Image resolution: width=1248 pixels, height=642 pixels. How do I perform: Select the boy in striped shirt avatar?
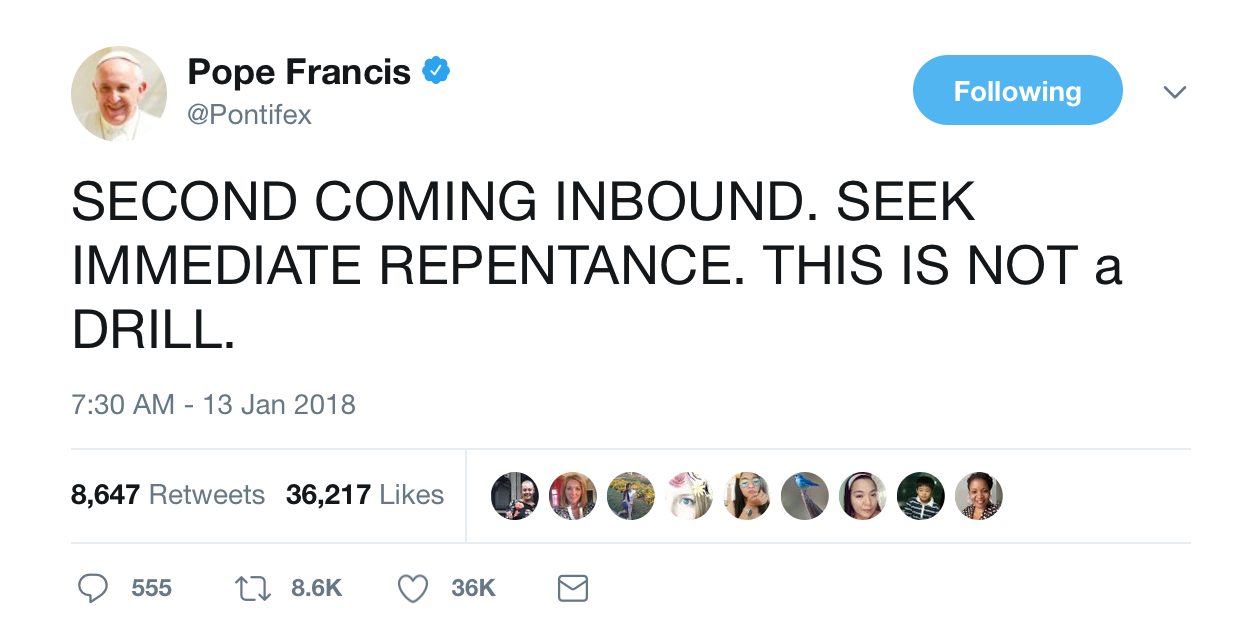coord(921,496)
